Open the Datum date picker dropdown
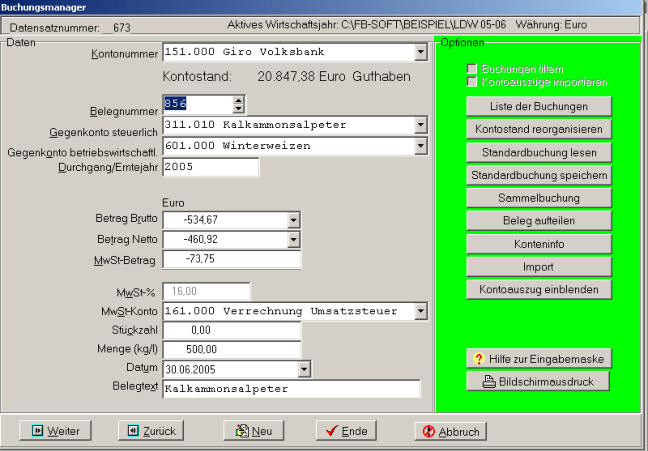 [x=304, y=369]
